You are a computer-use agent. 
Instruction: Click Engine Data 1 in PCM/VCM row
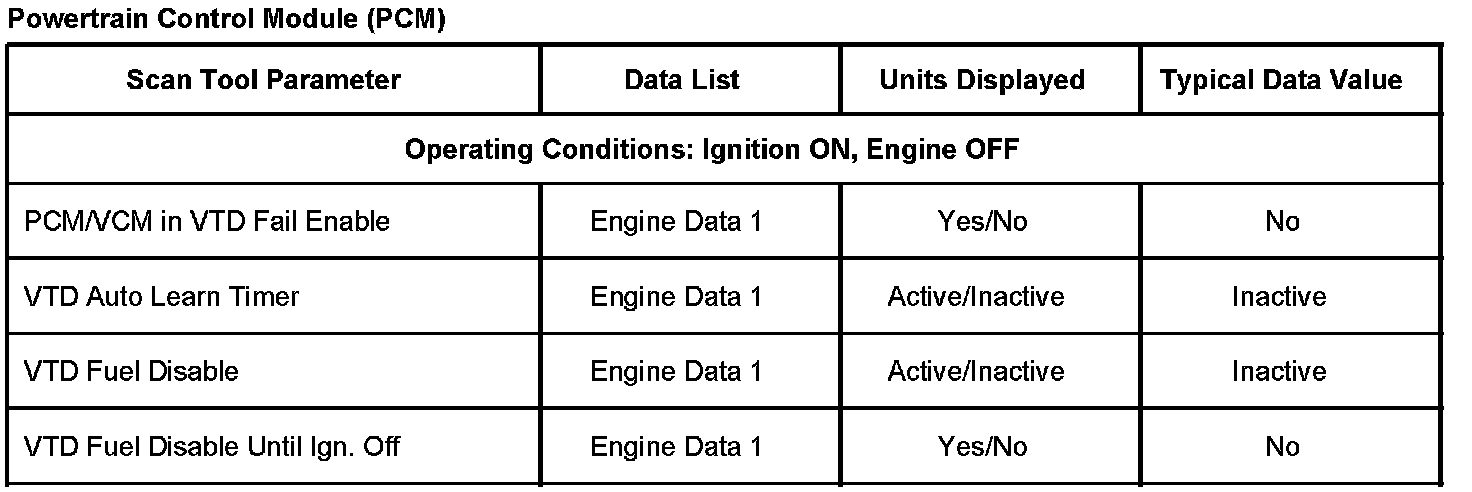point(676,221)
